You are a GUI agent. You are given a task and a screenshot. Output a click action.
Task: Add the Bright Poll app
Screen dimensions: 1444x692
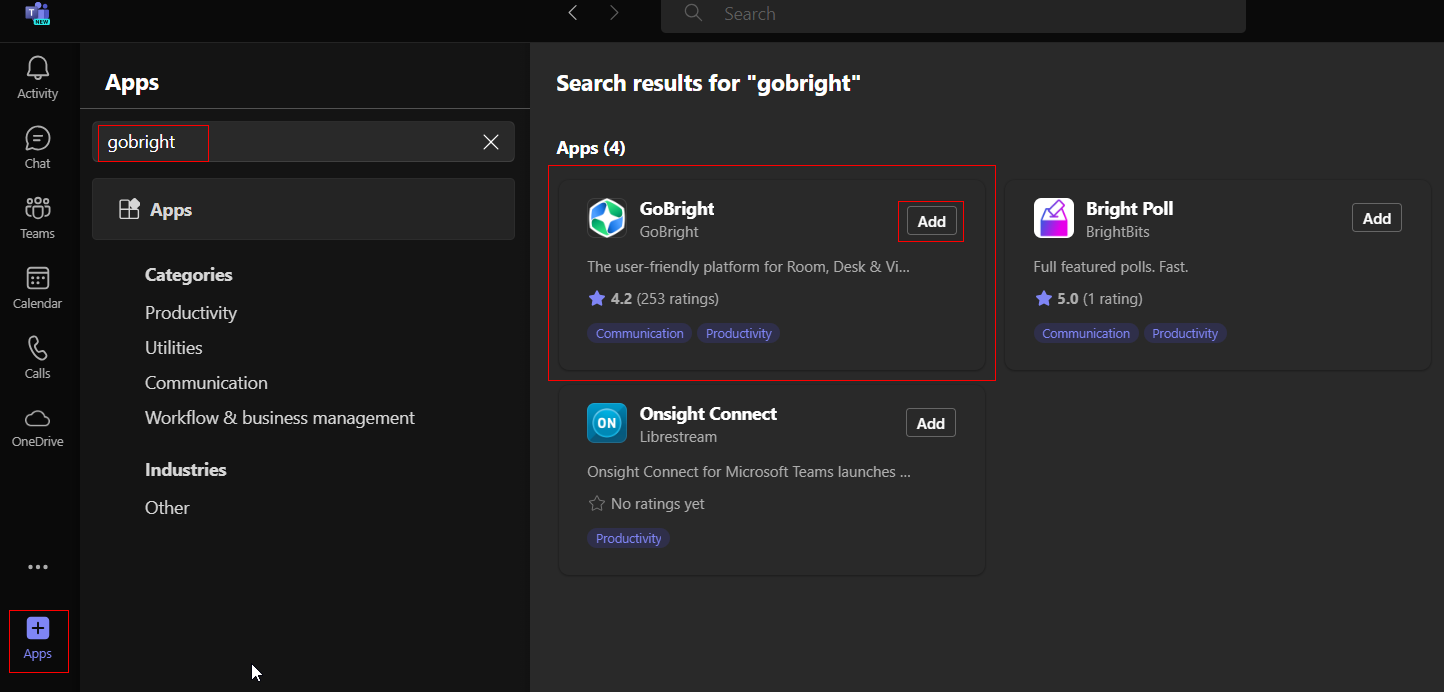click(x=1376, y=219)
